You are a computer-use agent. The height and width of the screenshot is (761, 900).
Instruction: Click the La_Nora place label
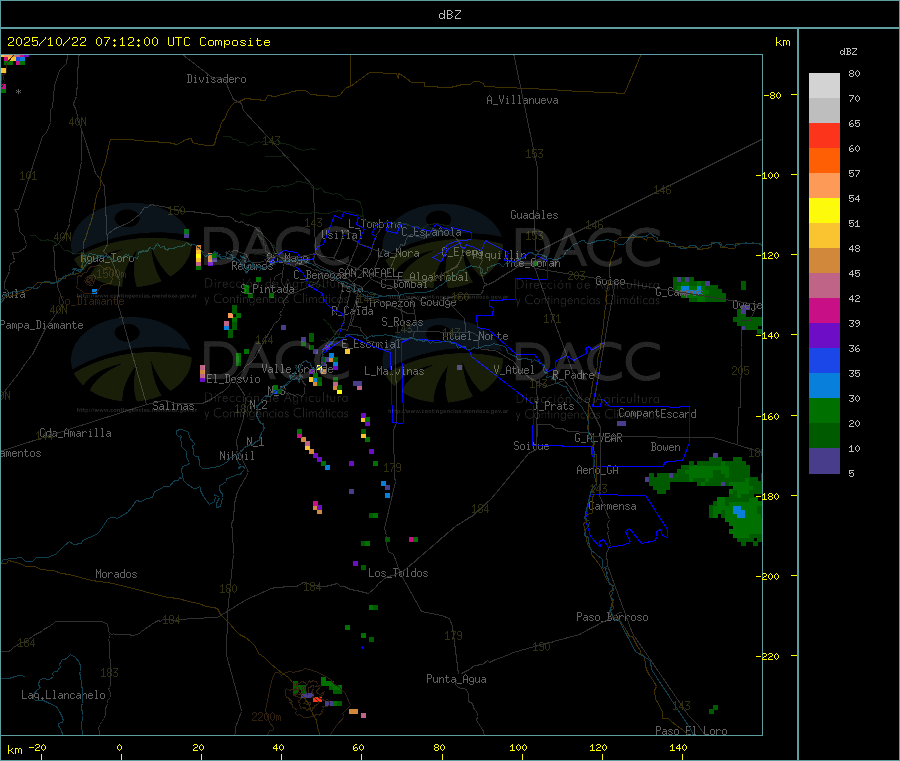click(399, 253)
